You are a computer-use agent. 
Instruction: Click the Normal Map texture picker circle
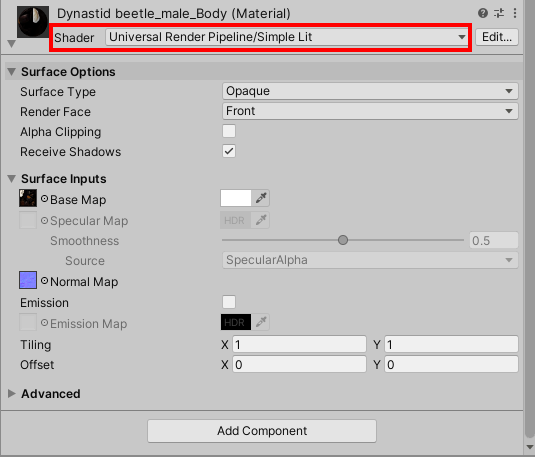pos(44,281)
